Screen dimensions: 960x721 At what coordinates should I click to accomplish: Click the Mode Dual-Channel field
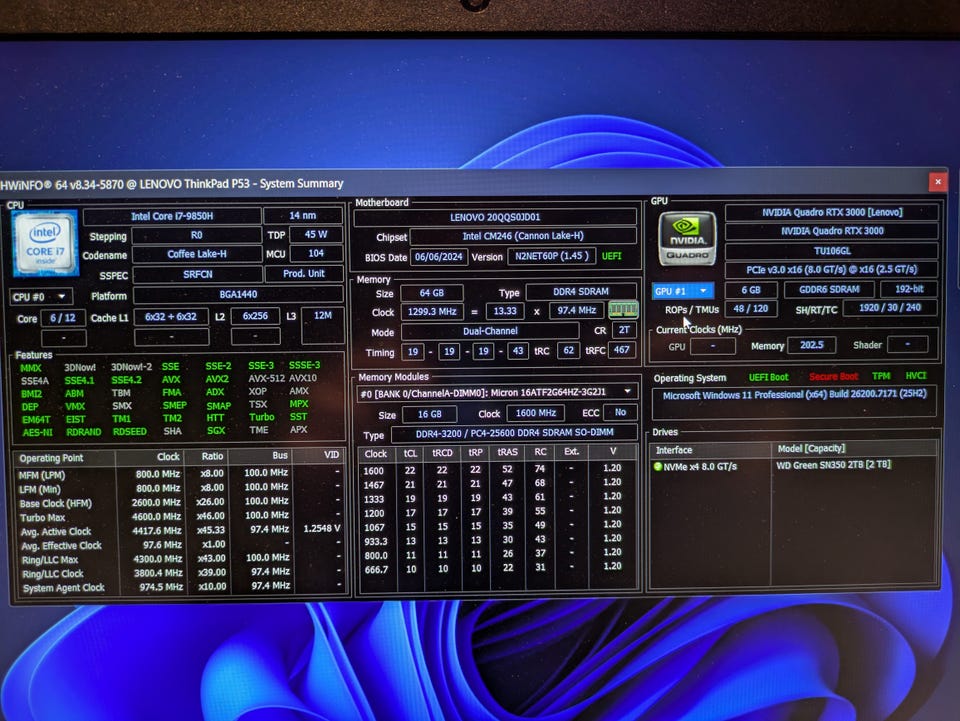[x=490, y=331]
